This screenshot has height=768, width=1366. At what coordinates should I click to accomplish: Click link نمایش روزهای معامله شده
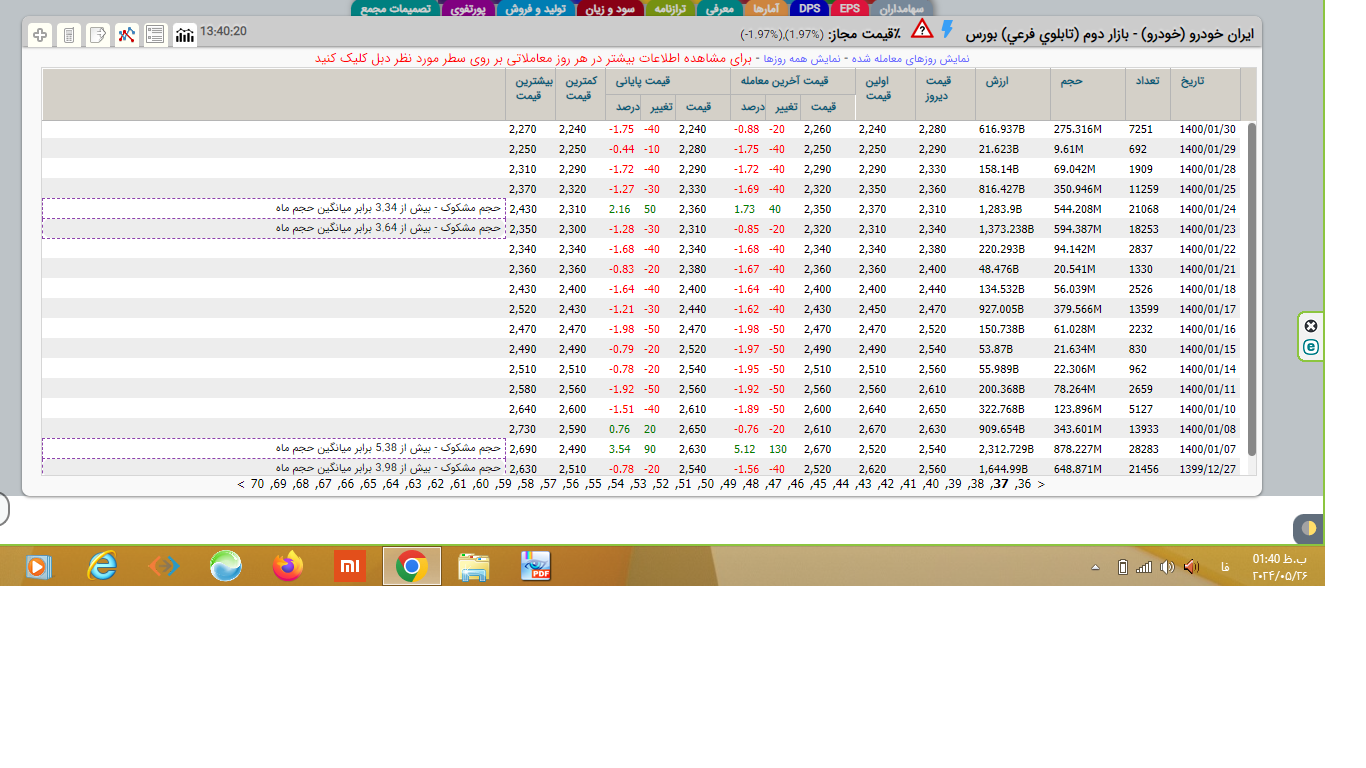point(911,58)
